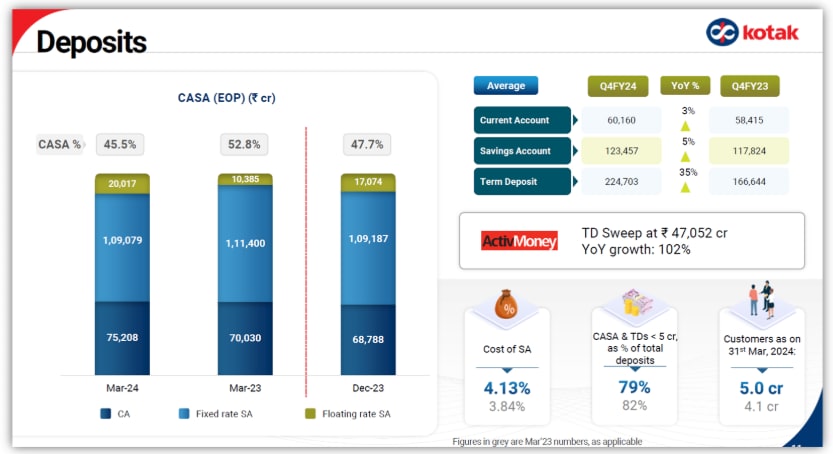Screen dimensions: 833x454
Task: Click the Term Deposit YoY up arrow
Action: point(686,186)
